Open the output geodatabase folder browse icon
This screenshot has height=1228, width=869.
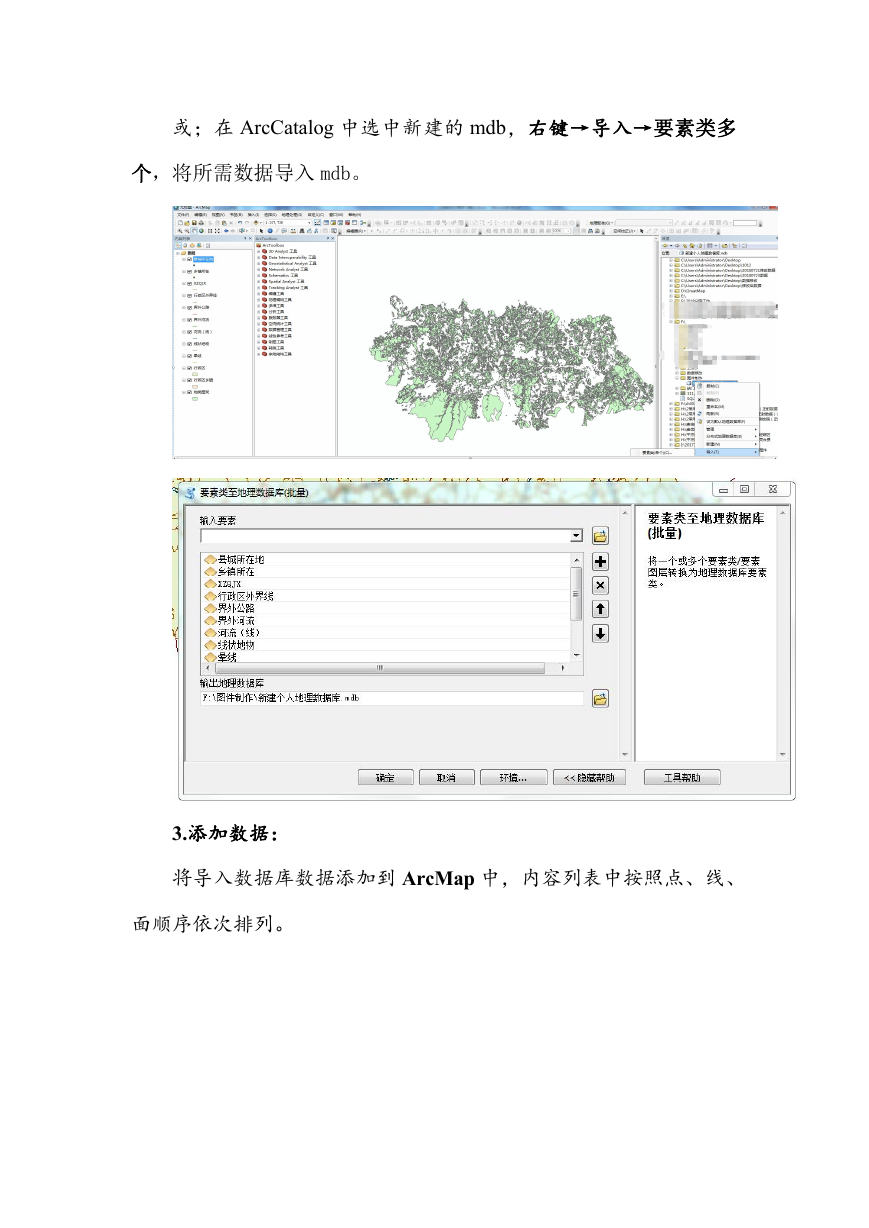coord(600,699)
